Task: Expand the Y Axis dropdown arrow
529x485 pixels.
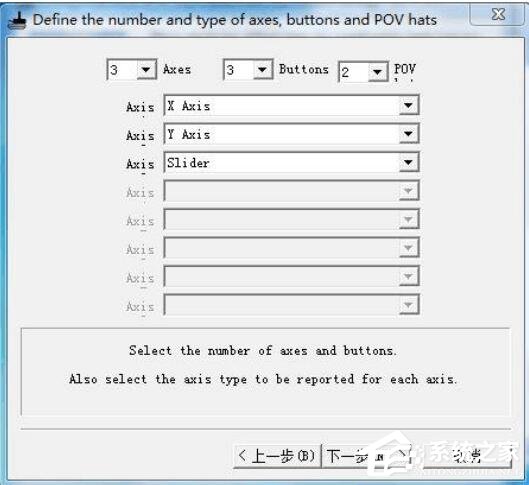Action: (x=408, y=134)
